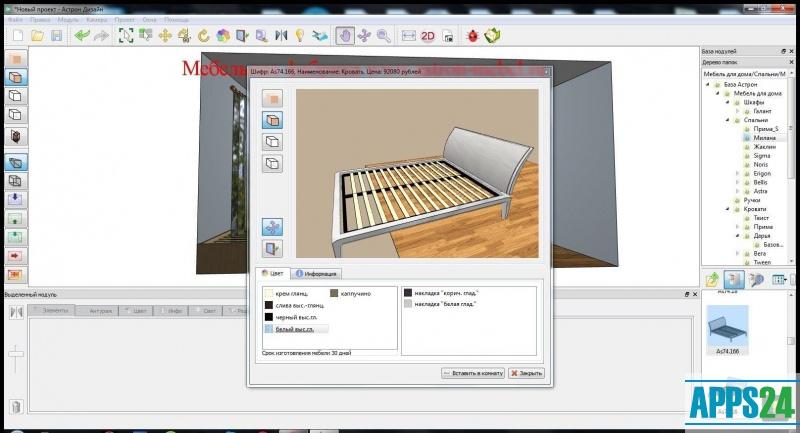This screenshot has width=800, height=433.
Task: Click the 2D view toolbar button
Action: pyautogui.click(x=428, y=35)
